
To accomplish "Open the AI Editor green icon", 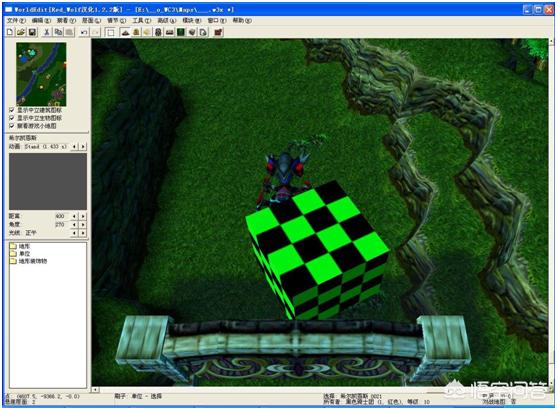I will tap(181, 32).
